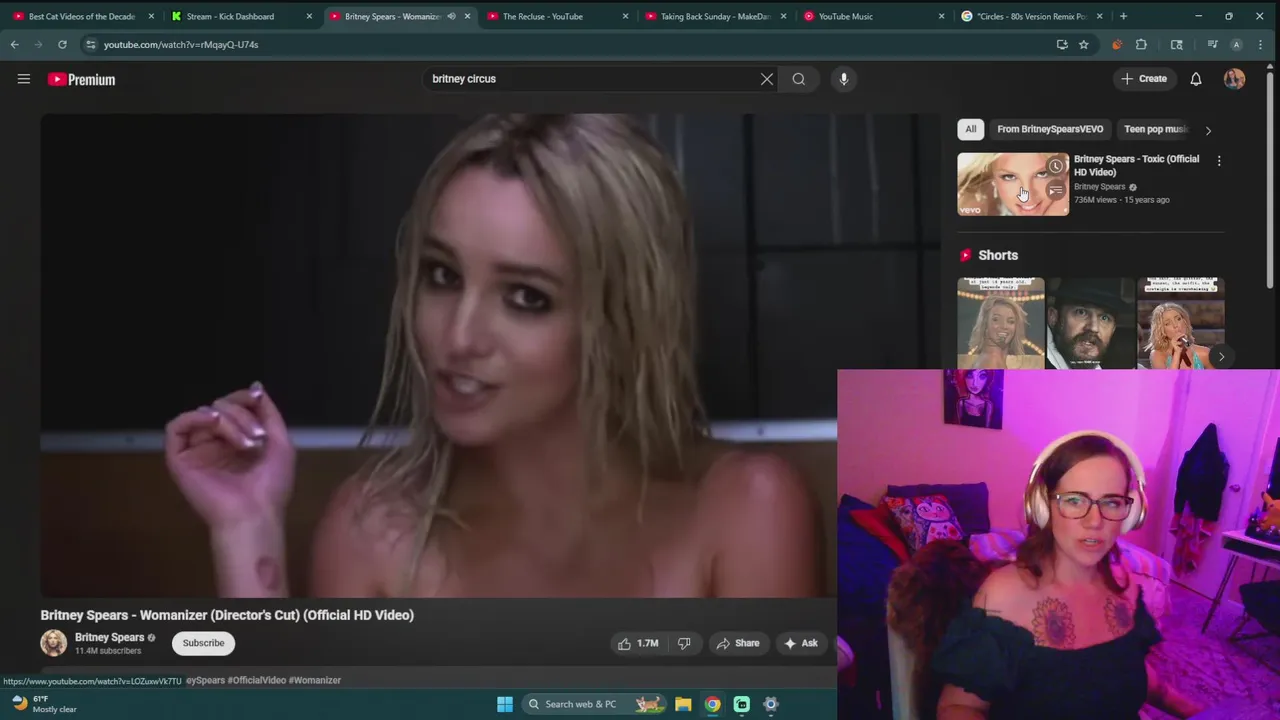
Task: Open YouTube notifications bell
Action: tap(1196, 79)
